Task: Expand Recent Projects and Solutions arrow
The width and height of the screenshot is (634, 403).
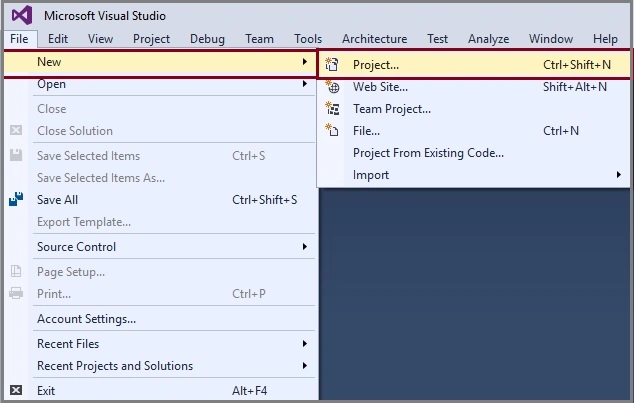Action: pyautogui.click(x=304, y=365)
